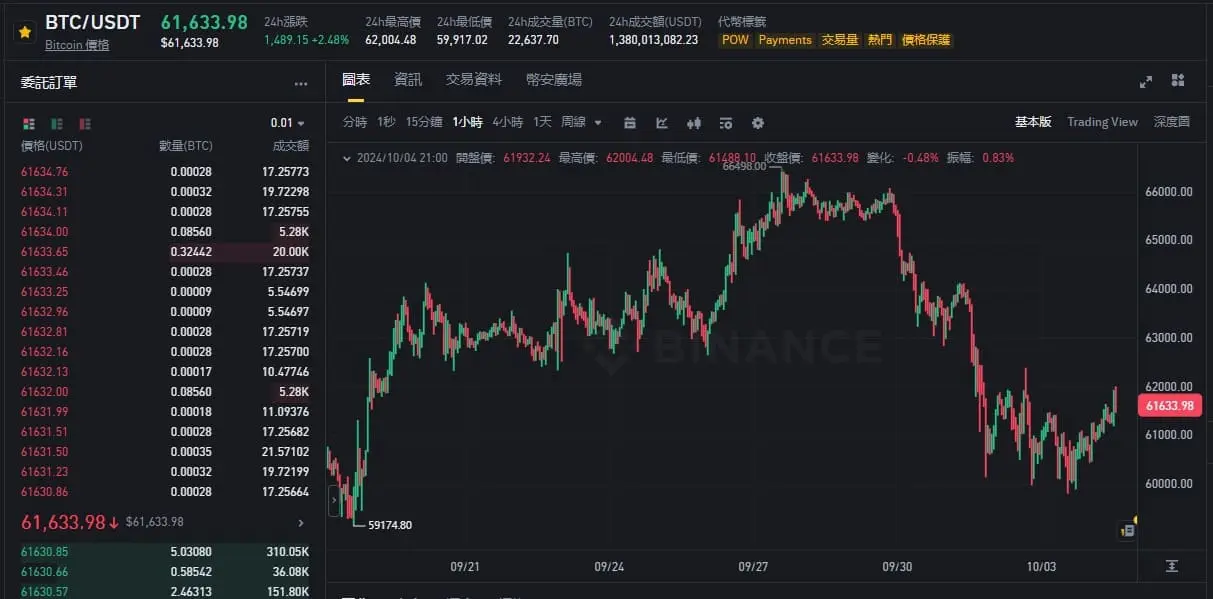Open the multi-chart layout grid icon
Image resolution: width=1213 pixels, height=599 pixels.
(1178, 80)
